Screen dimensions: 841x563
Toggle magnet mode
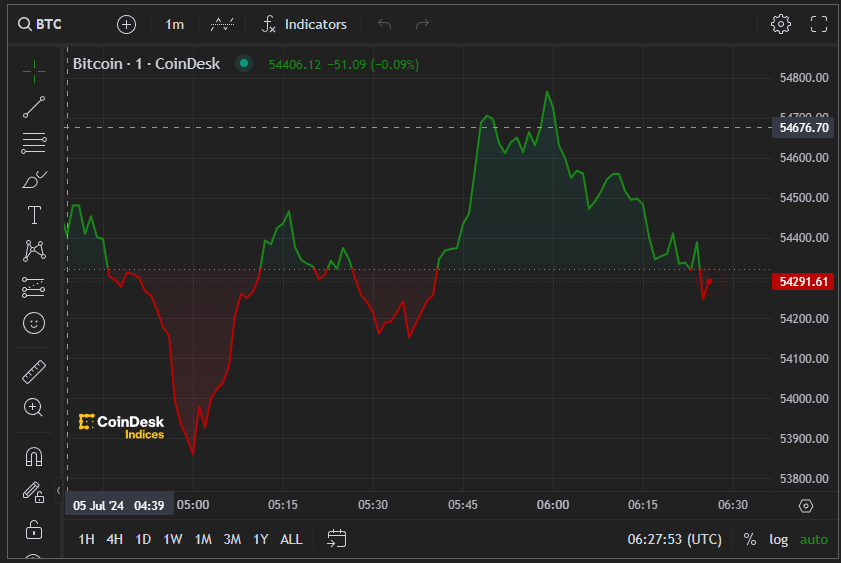34,457
